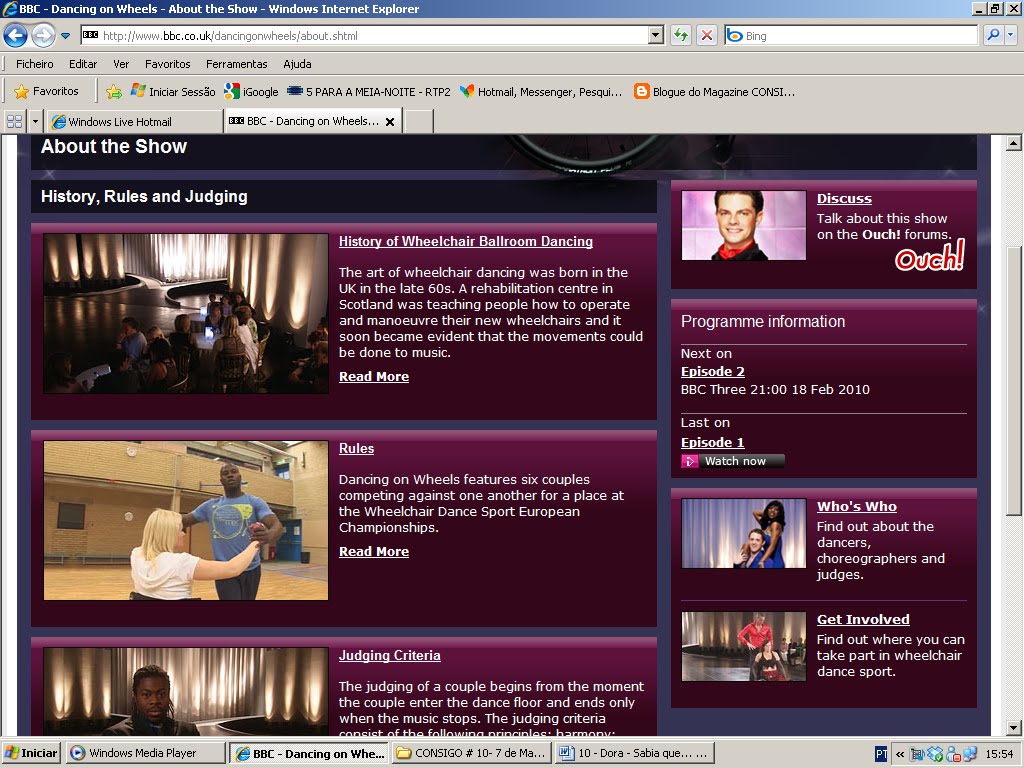Open the Iniciar Sessão favorite

(173, 92)
